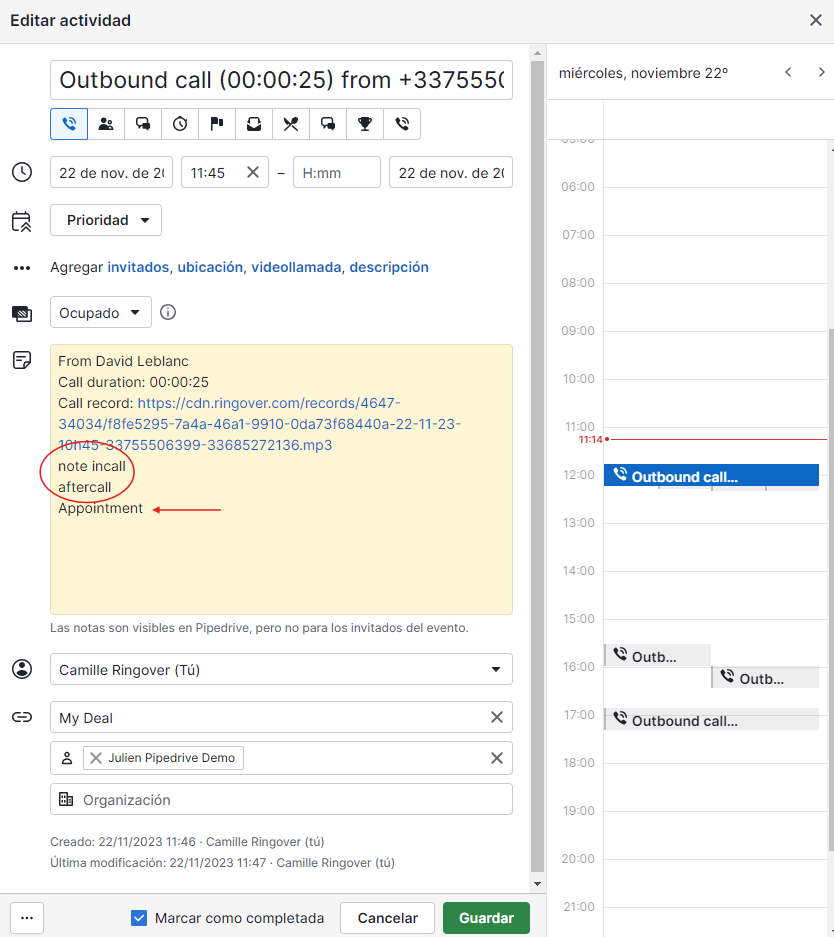834x937 pixels.
Task: Click the Cancelar button
Action: coord(387,918)
